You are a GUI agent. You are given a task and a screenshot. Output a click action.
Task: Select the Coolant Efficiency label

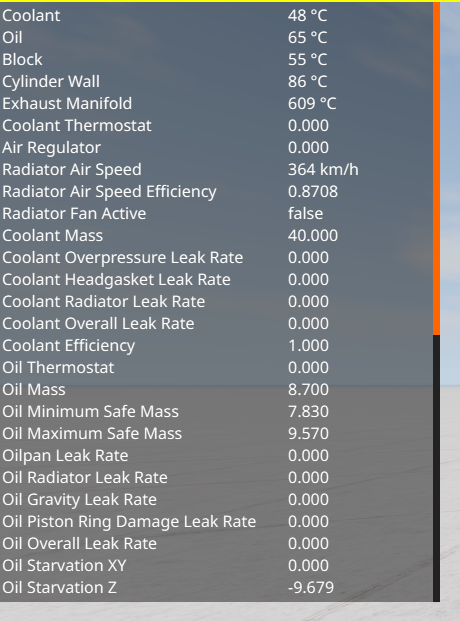69,345
